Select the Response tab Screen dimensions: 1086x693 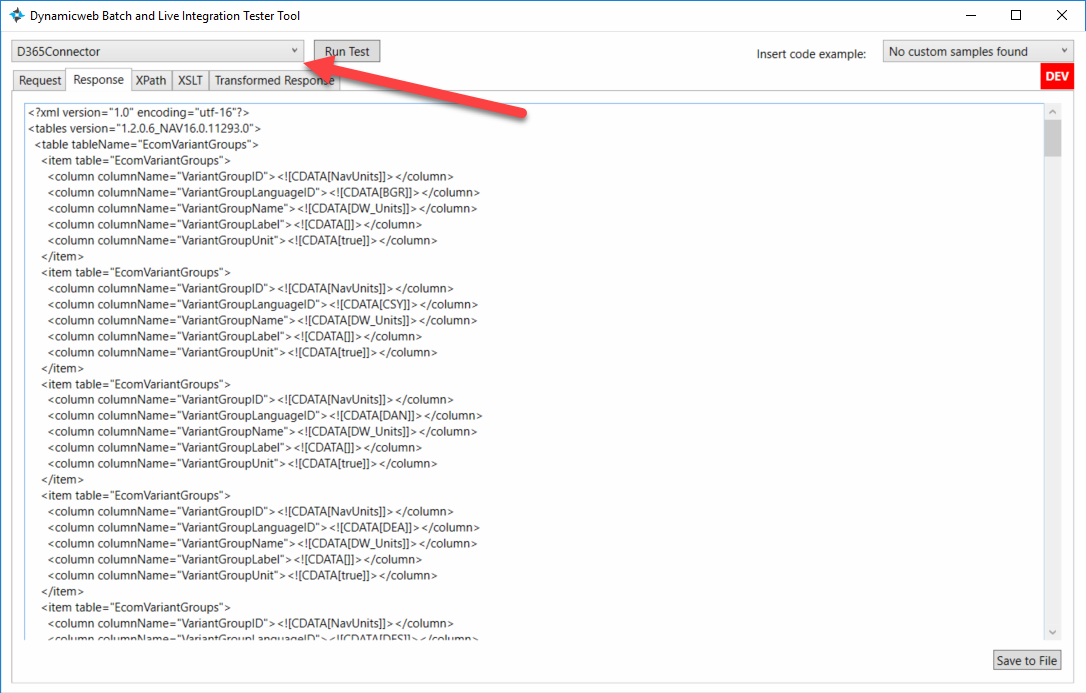pyautogui.click(x=99, y=80)
